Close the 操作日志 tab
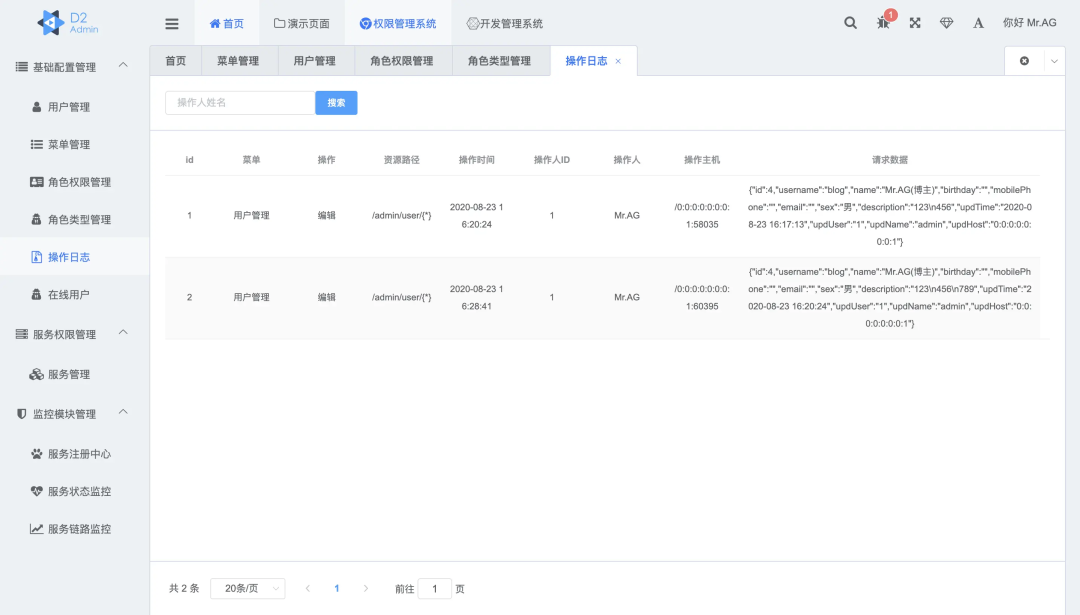 [x=618, y=61]
